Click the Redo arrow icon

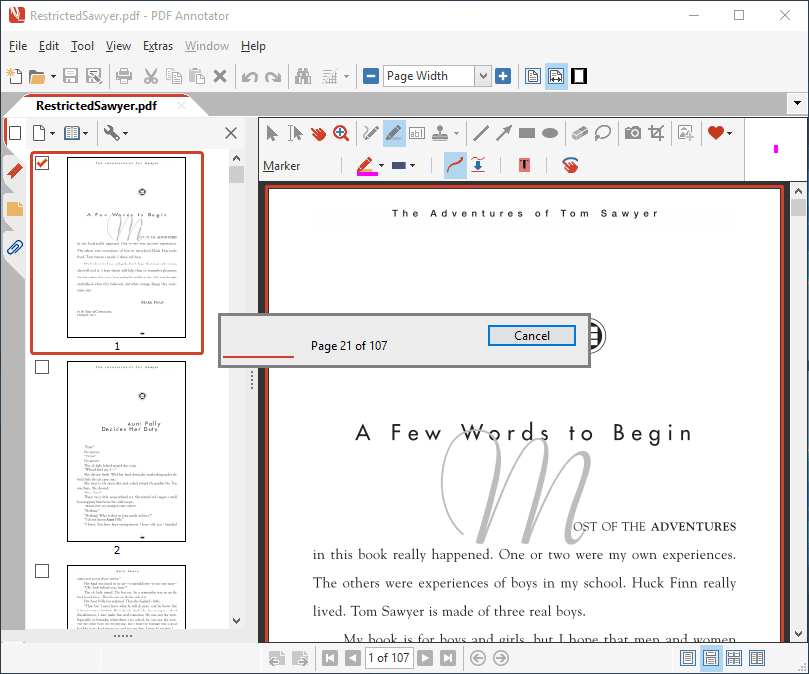pos(272,77)
